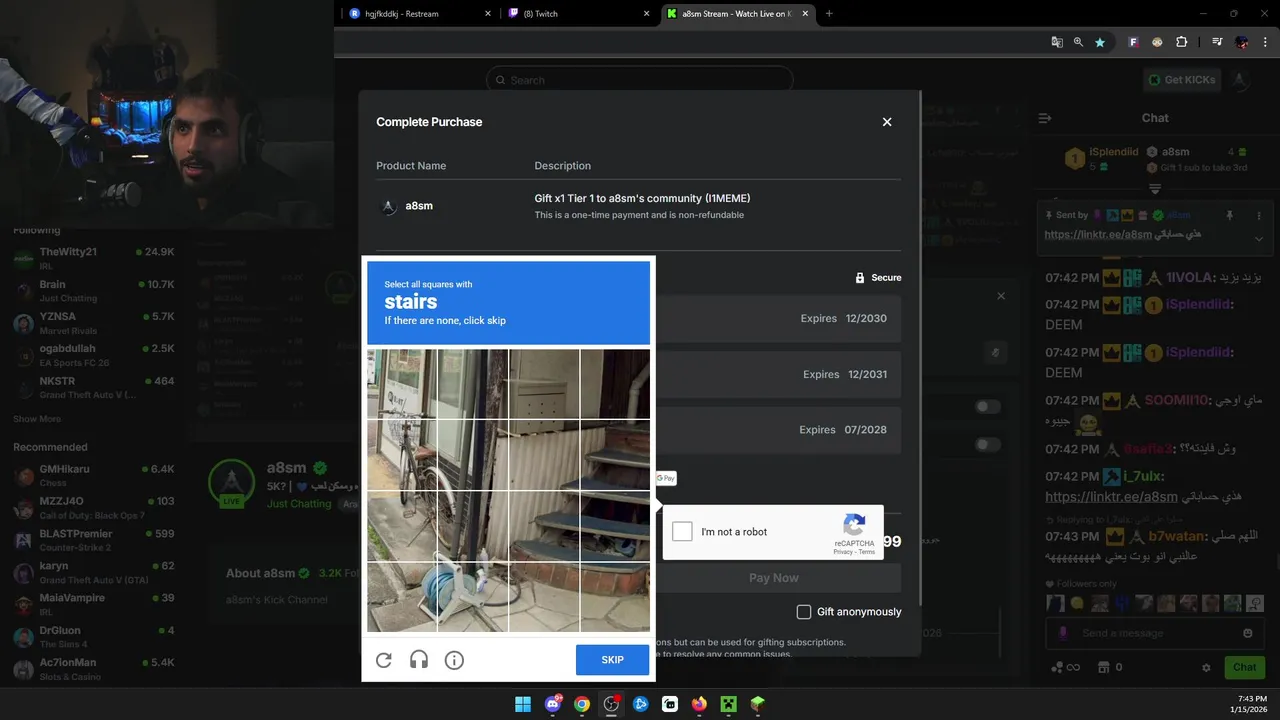
Task: Select the card expiring 12/2030
Action: [x=779, y=319]
